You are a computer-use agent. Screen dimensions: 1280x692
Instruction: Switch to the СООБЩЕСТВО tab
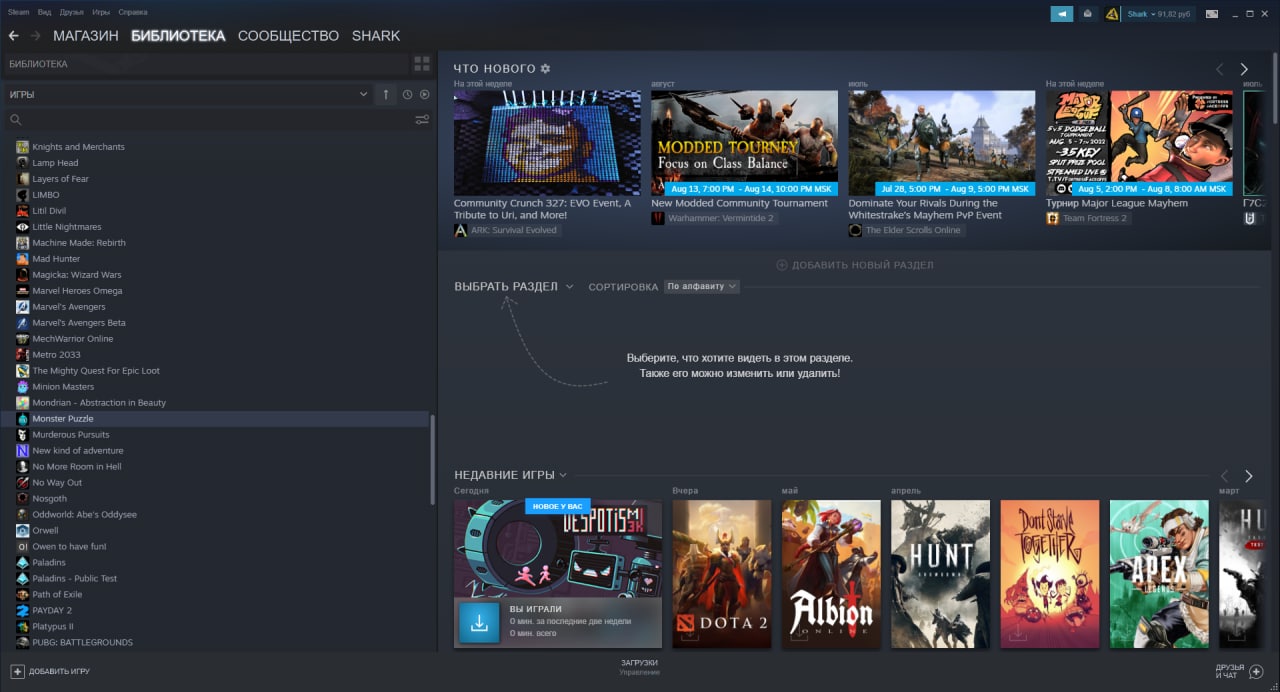coord(288,36)
